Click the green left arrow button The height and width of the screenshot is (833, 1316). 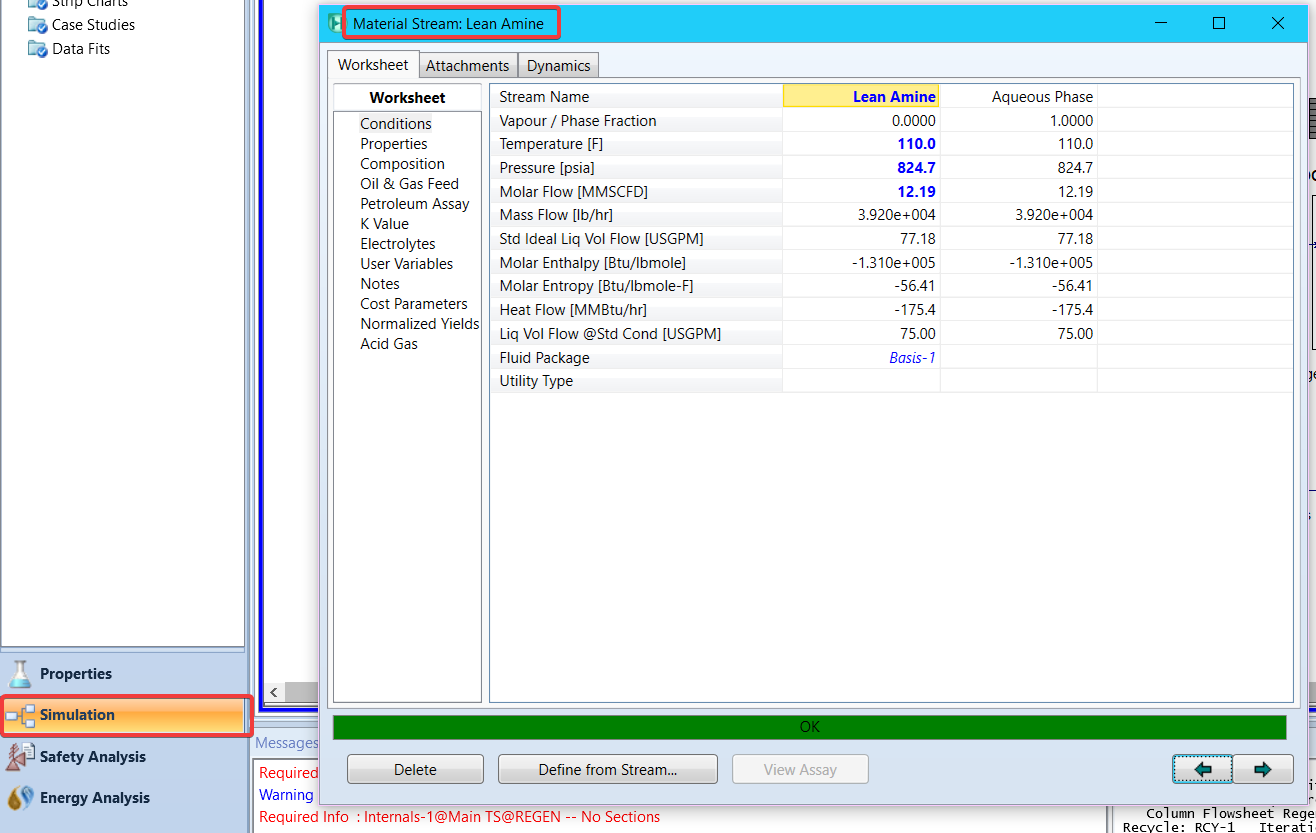(1203, 769)
